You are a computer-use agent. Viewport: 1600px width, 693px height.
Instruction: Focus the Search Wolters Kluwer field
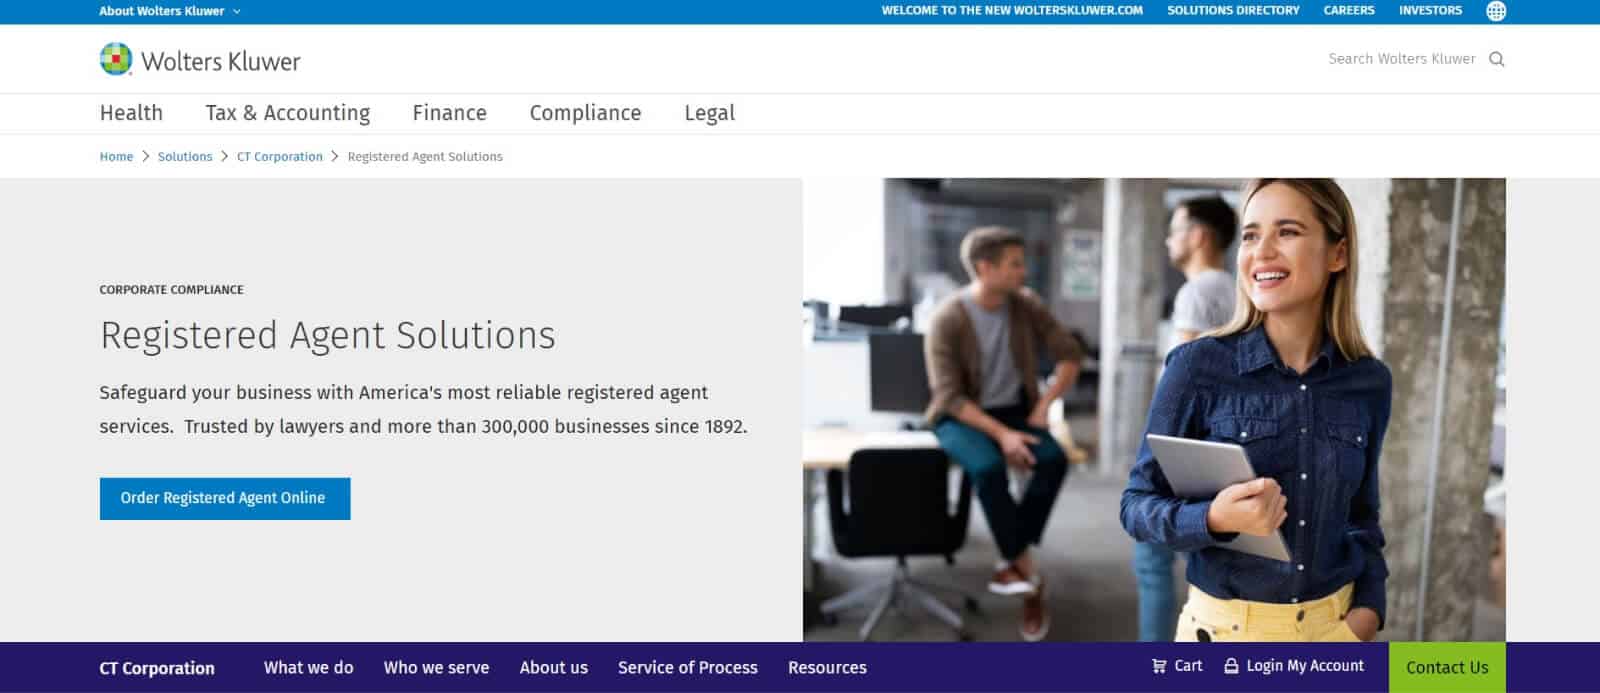[x=1401, y=59]
